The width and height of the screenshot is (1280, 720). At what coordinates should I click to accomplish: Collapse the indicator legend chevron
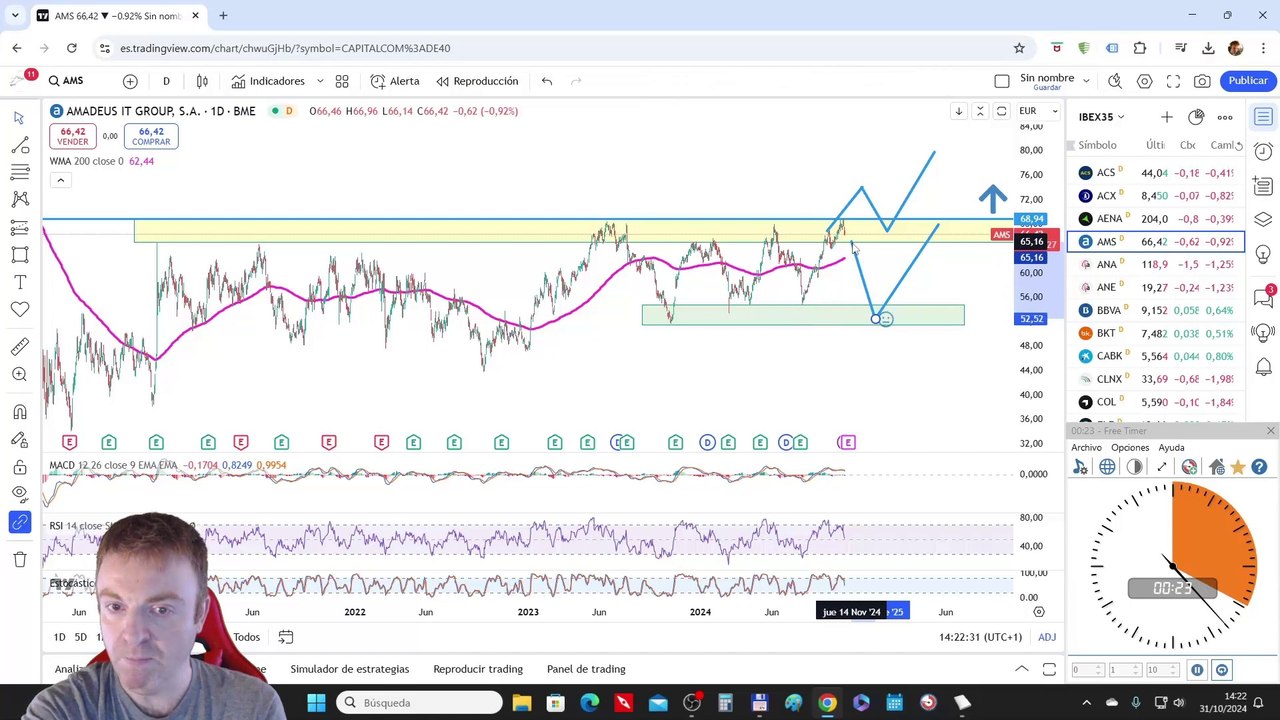click(x=60, y=180)
